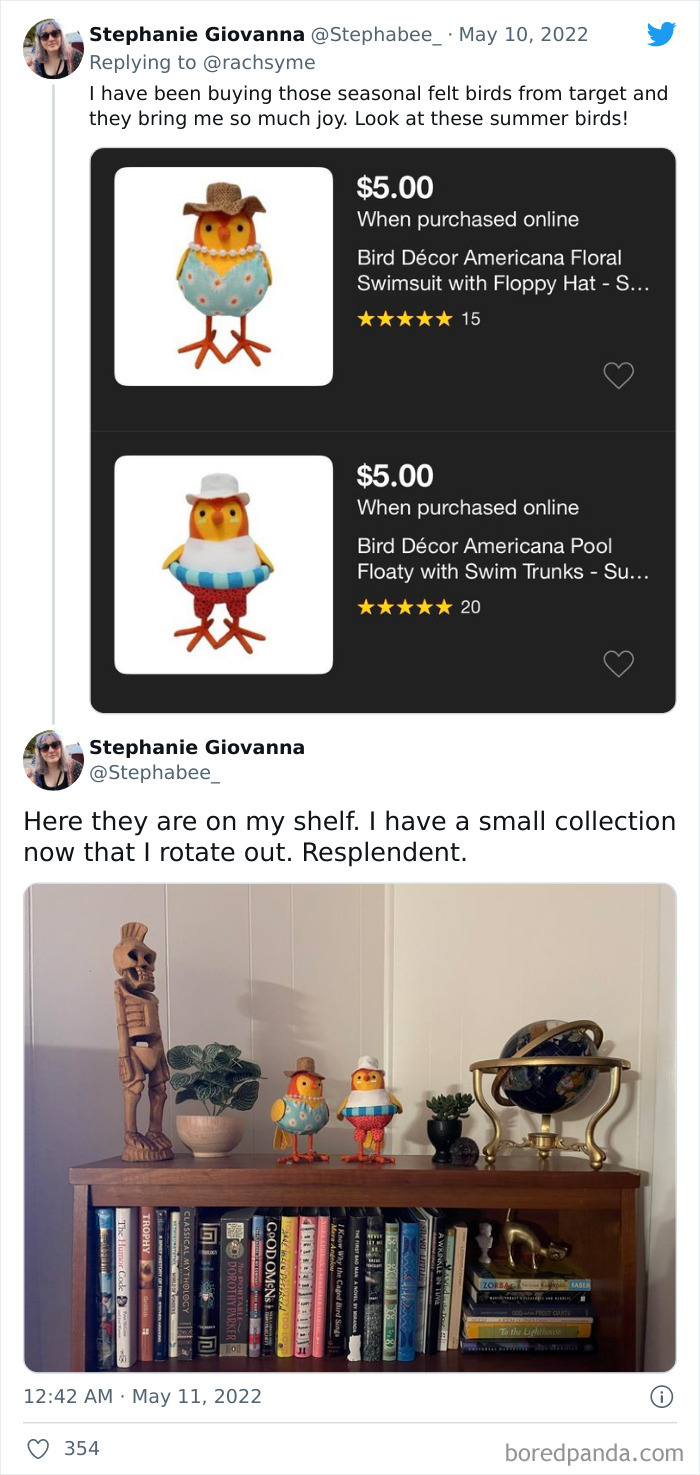
Task: Like the tweet with the heart icon
Action: coord(37,1448)
